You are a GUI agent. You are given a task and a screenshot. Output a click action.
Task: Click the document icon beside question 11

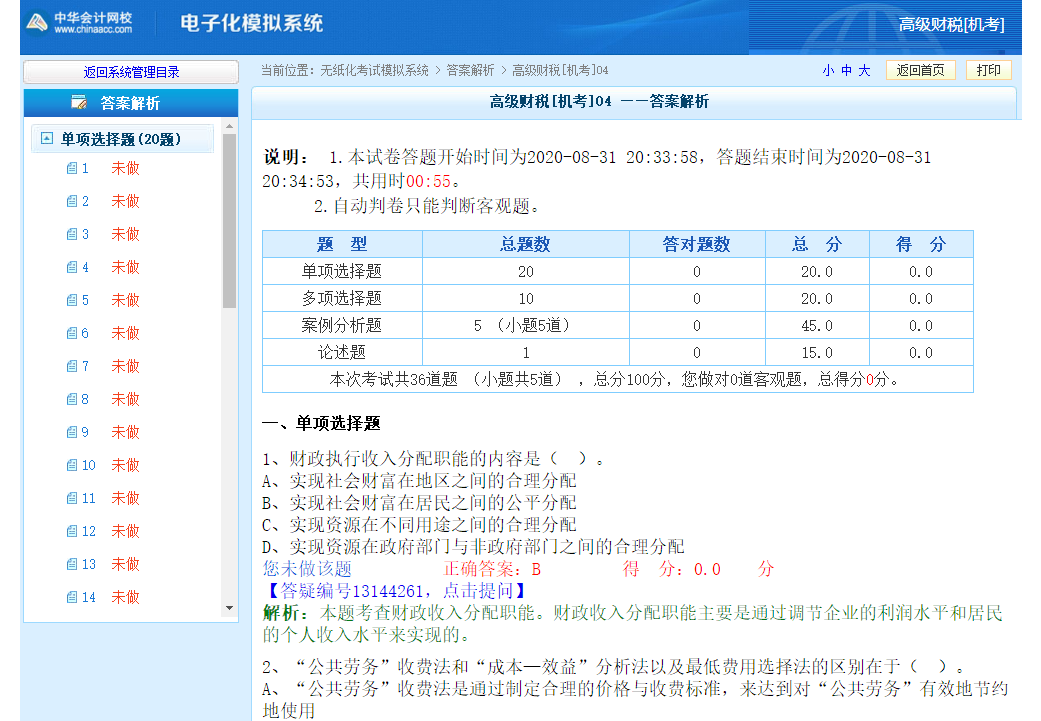pos(72,498)
